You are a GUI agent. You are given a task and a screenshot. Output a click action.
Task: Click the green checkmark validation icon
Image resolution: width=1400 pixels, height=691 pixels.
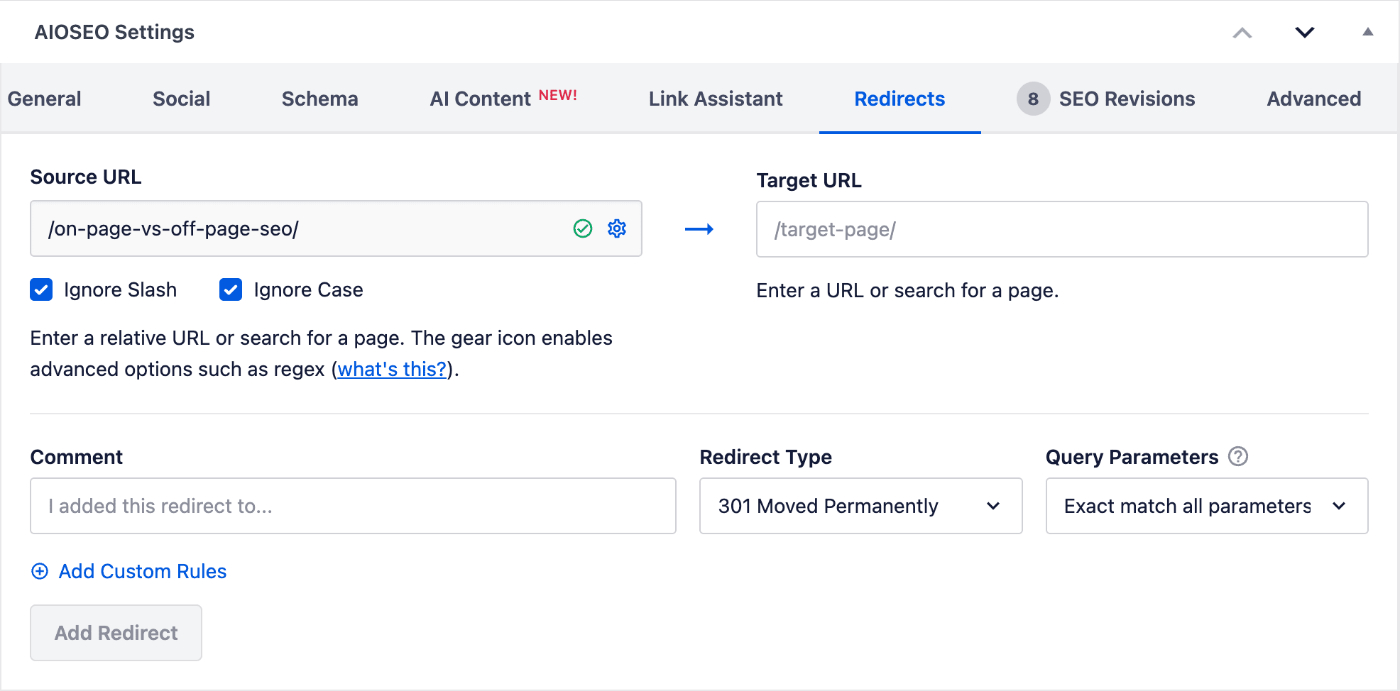point(583,229)
